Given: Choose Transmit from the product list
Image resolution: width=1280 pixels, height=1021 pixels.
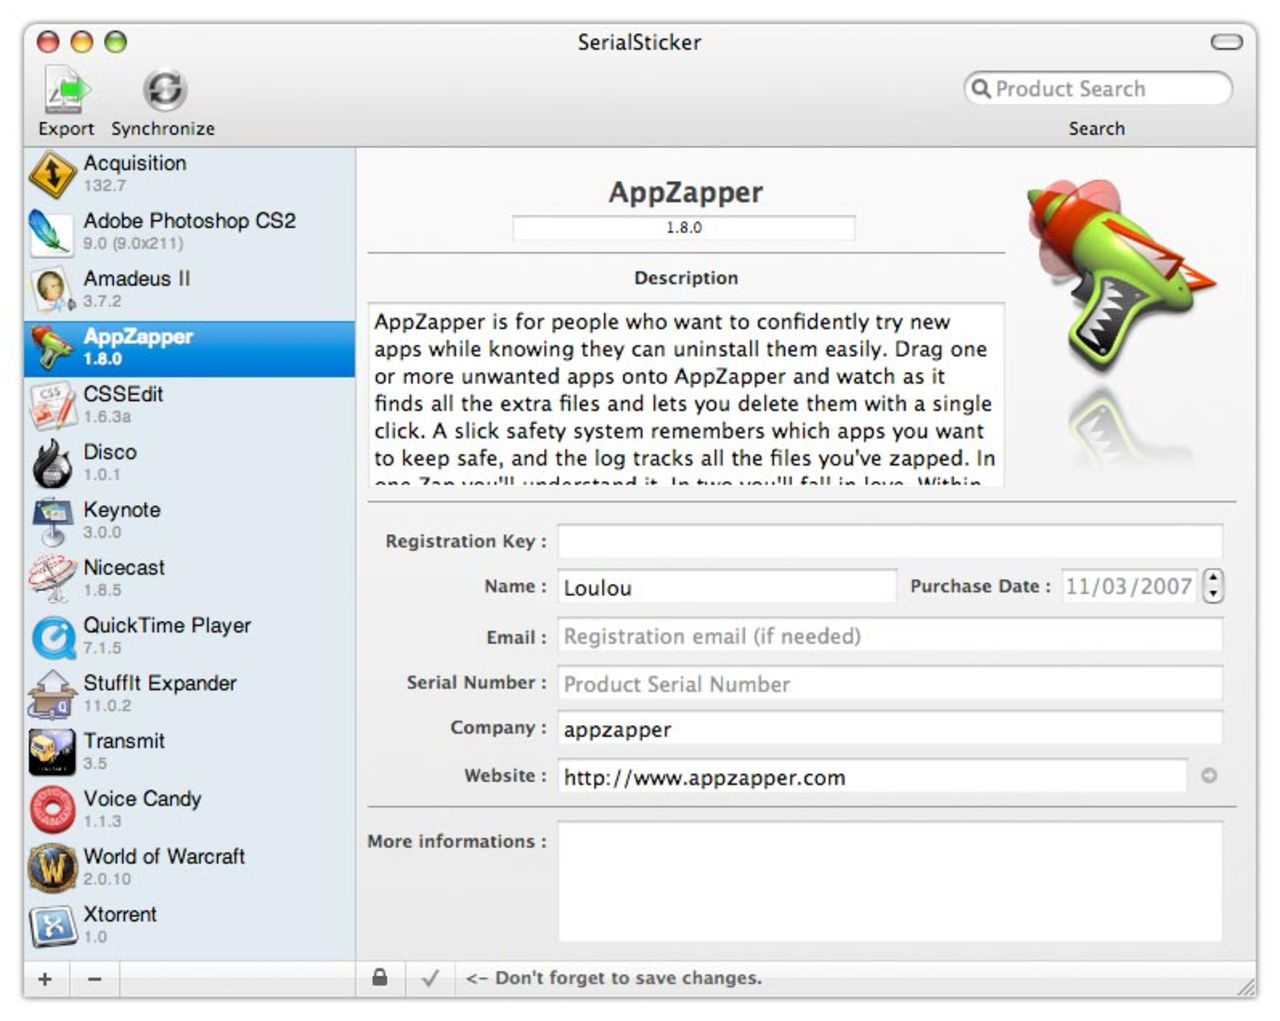Looking at the screenshot, I should click(124, 751).
